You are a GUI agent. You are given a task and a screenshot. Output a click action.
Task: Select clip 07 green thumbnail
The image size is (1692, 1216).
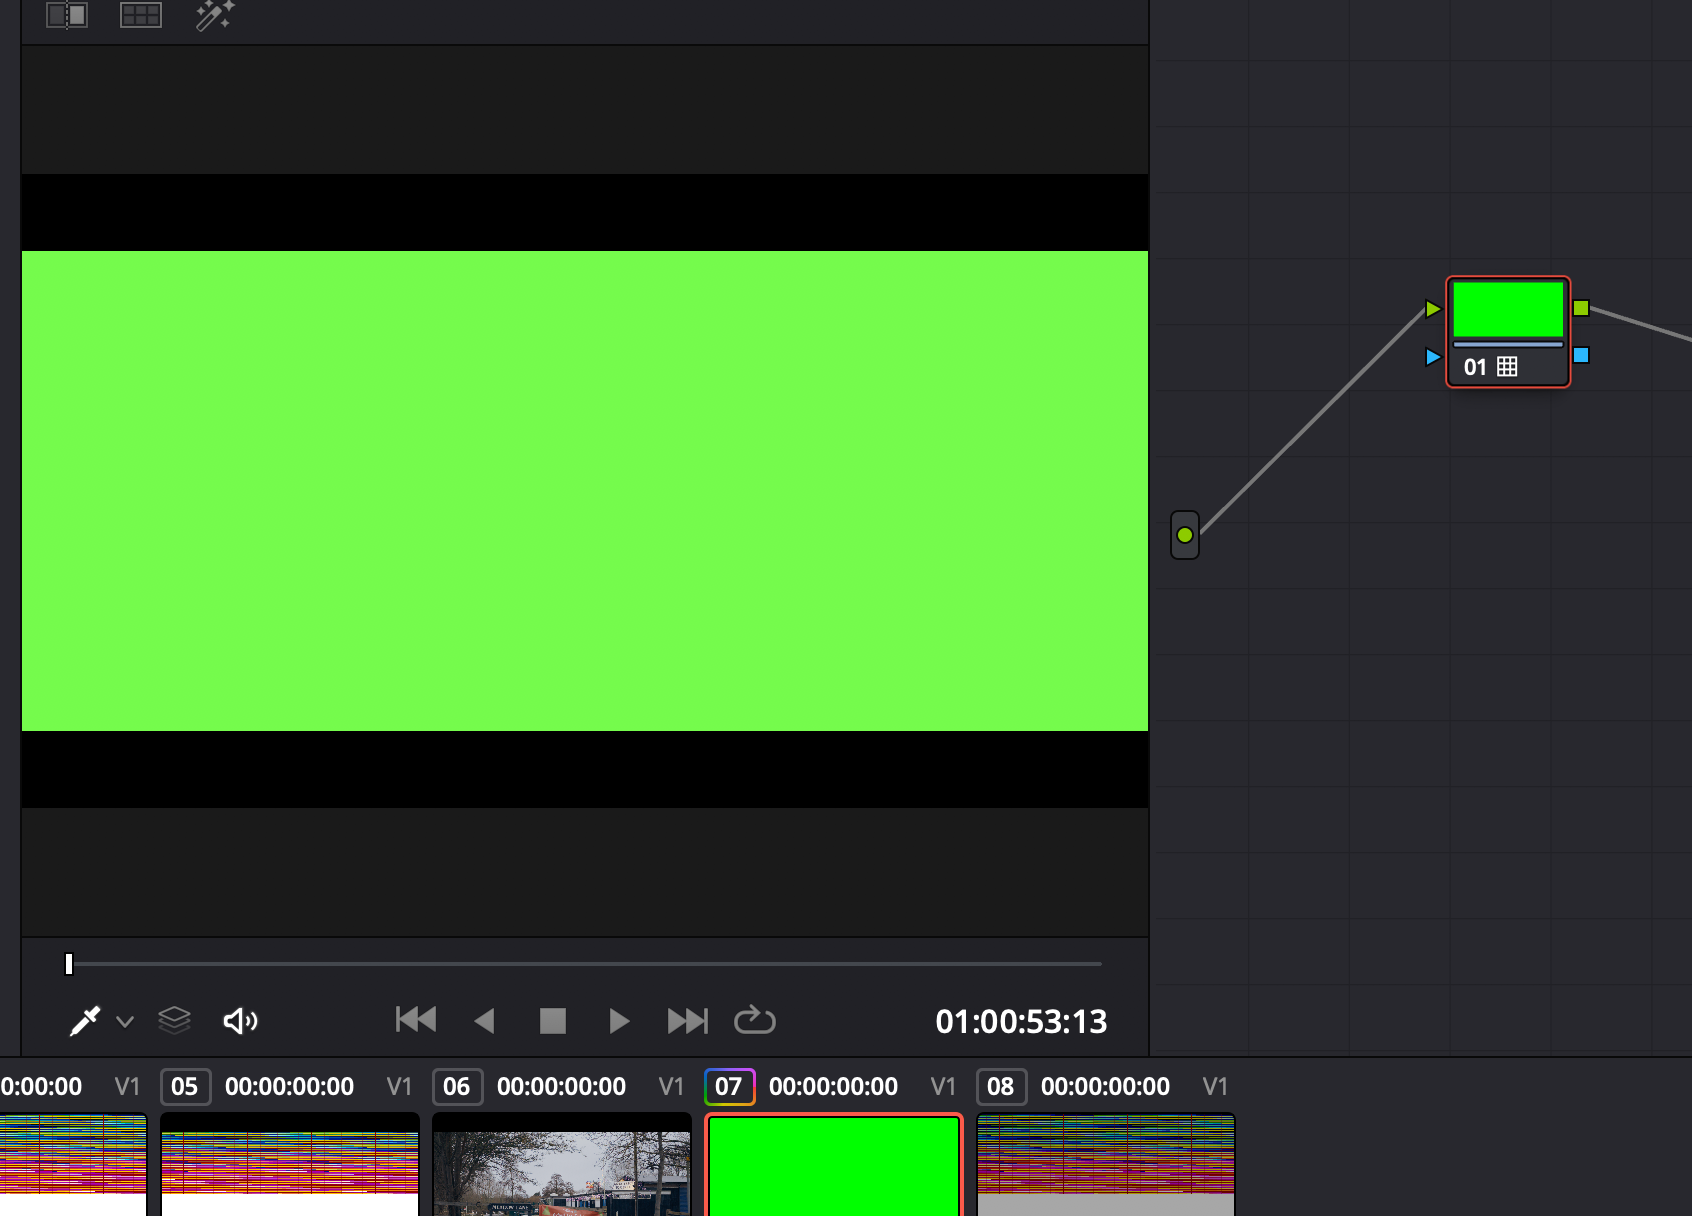tap(834, 1165)
